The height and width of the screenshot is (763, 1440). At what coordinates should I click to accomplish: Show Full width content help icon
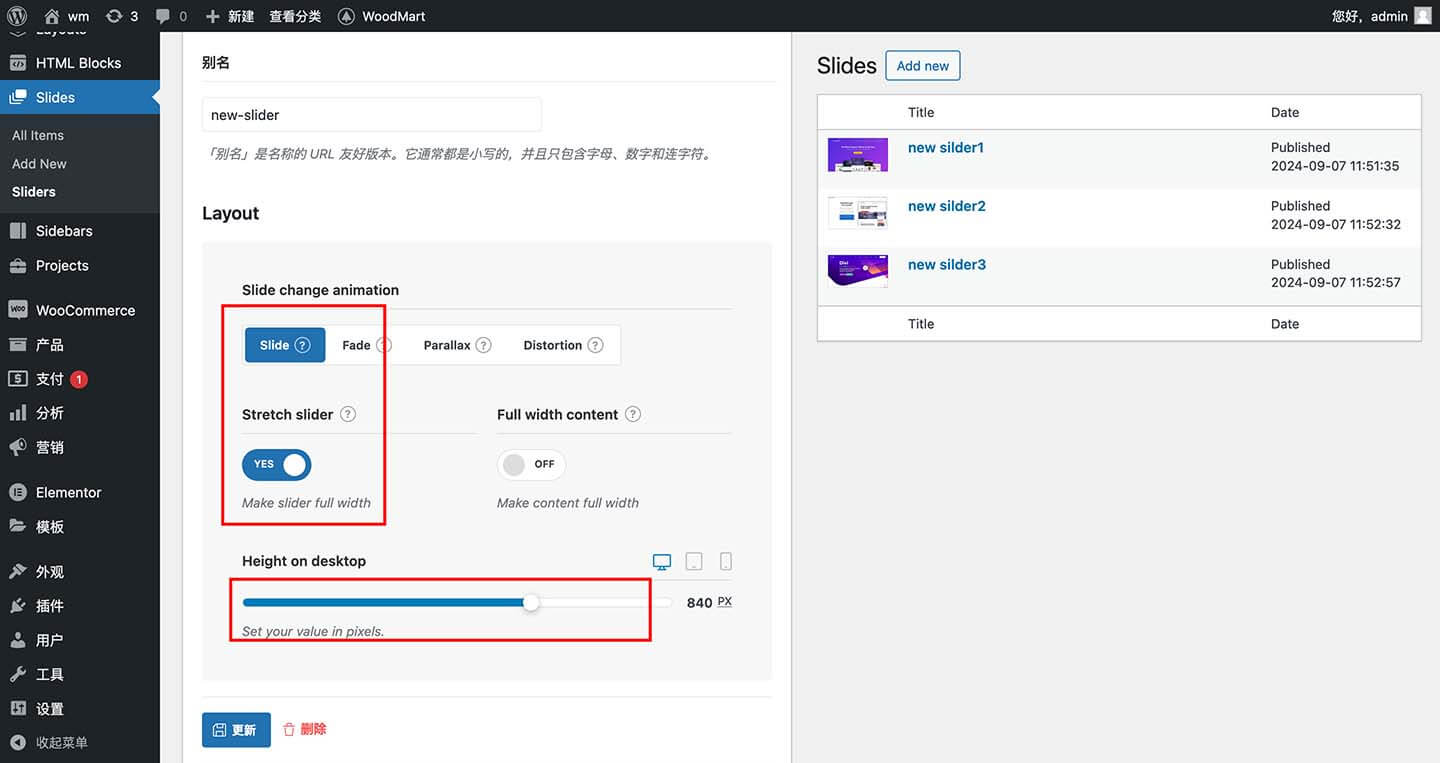click(x=633, y=414)
